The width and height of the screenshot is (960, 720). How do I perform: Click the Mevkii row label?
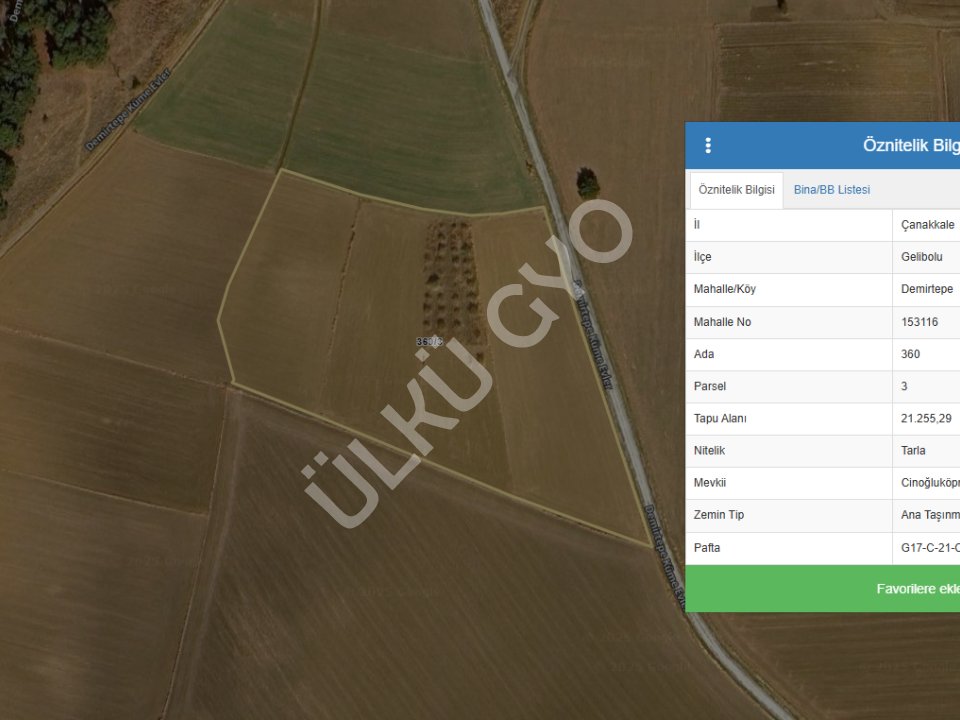click(x=710, y=483)
